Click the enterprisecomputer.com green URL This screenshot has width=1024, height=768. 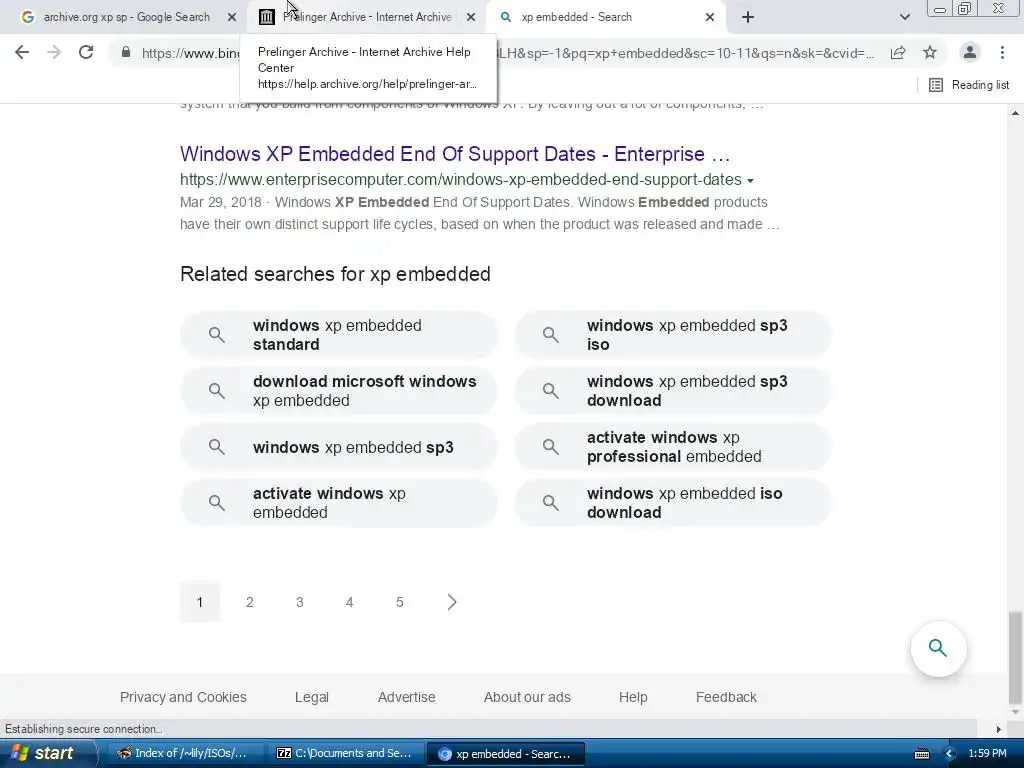(x=460, y=180)
